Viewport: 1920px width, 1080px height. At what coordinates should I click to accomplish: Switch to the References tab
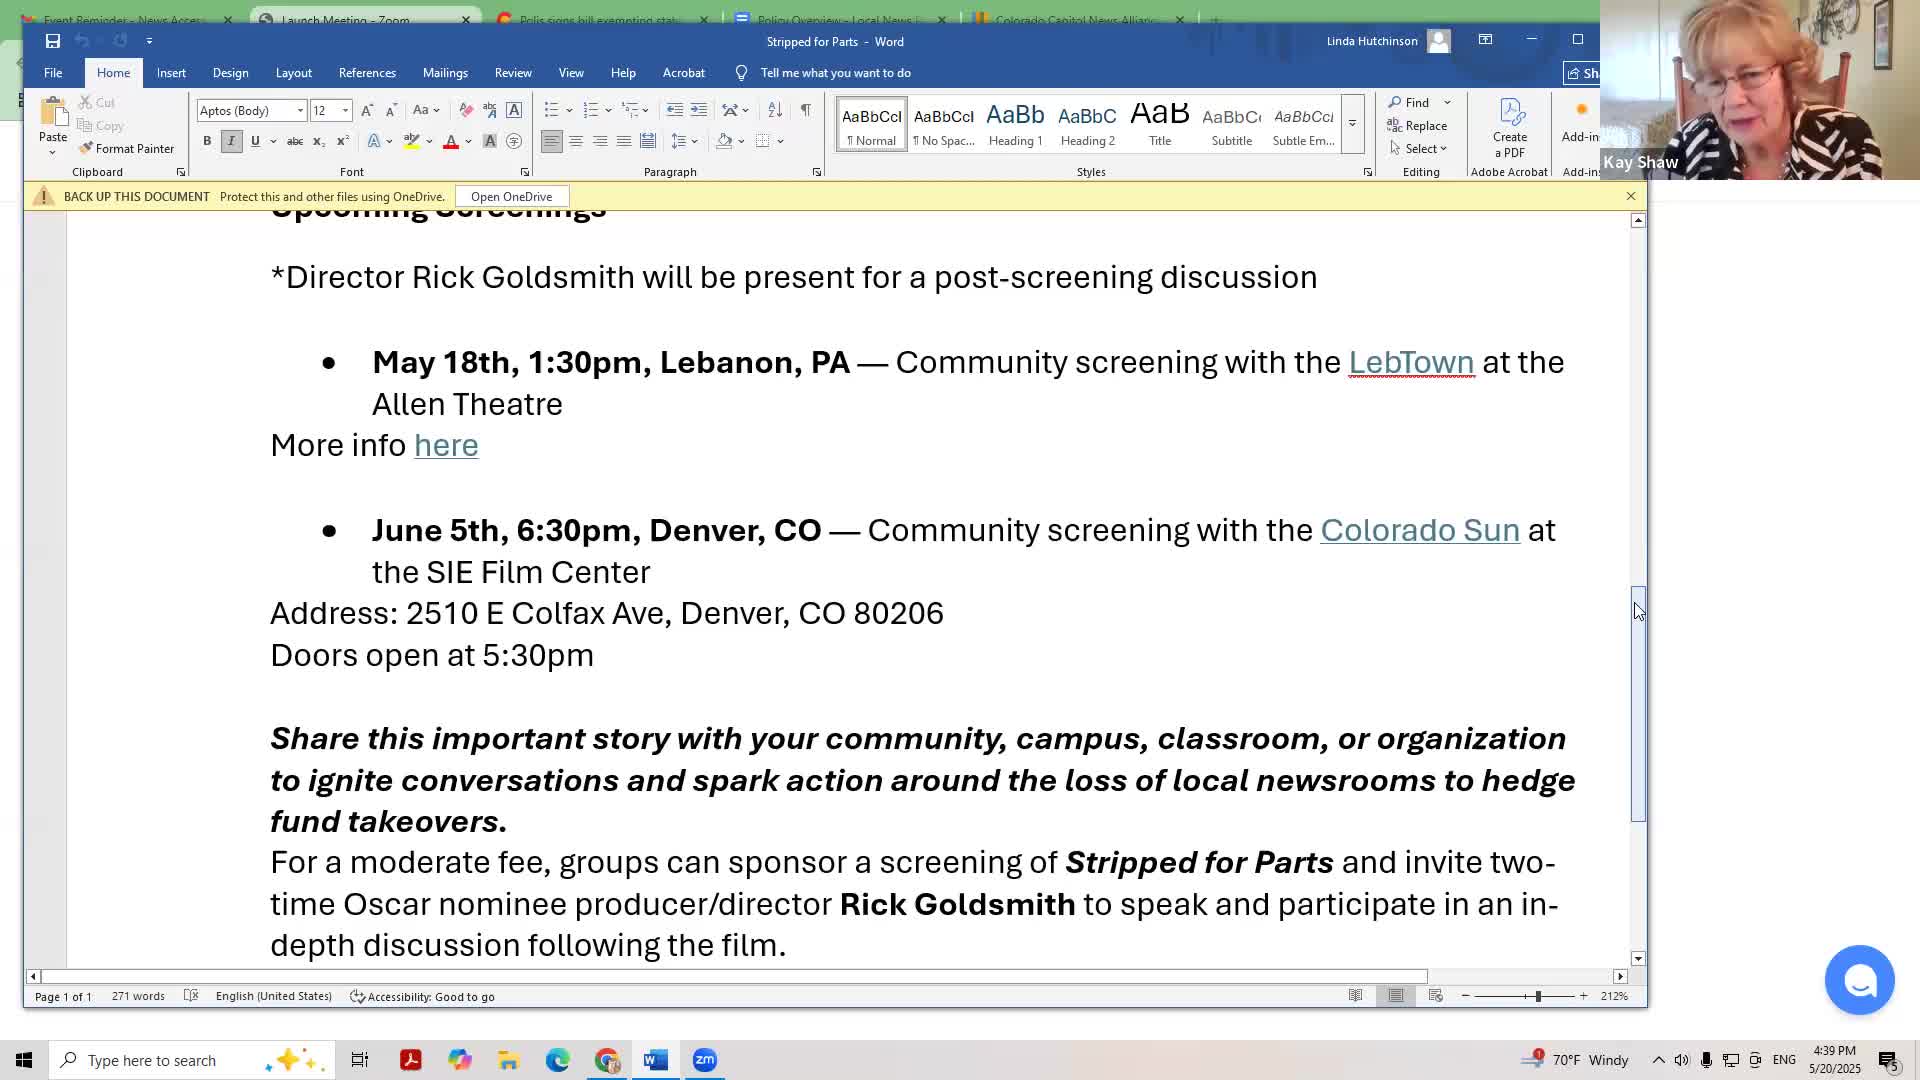(367, 73)
